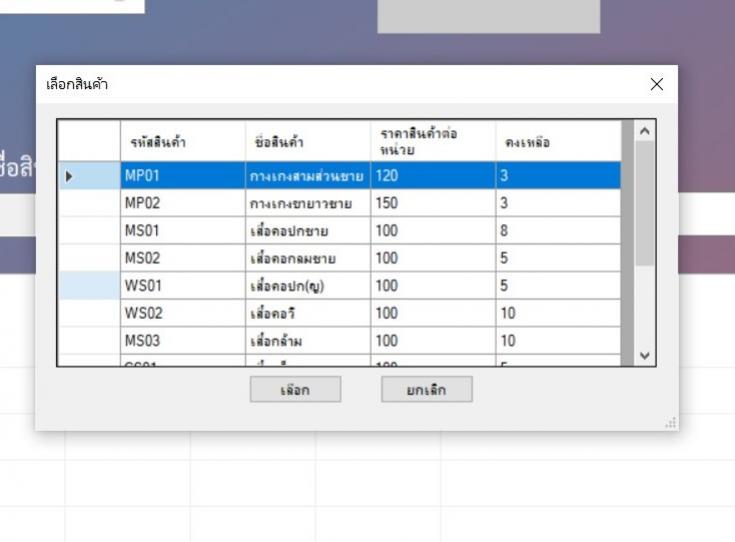
Task: Click product name เสื้อคอปก(ญ)
Action: [308, 286]
